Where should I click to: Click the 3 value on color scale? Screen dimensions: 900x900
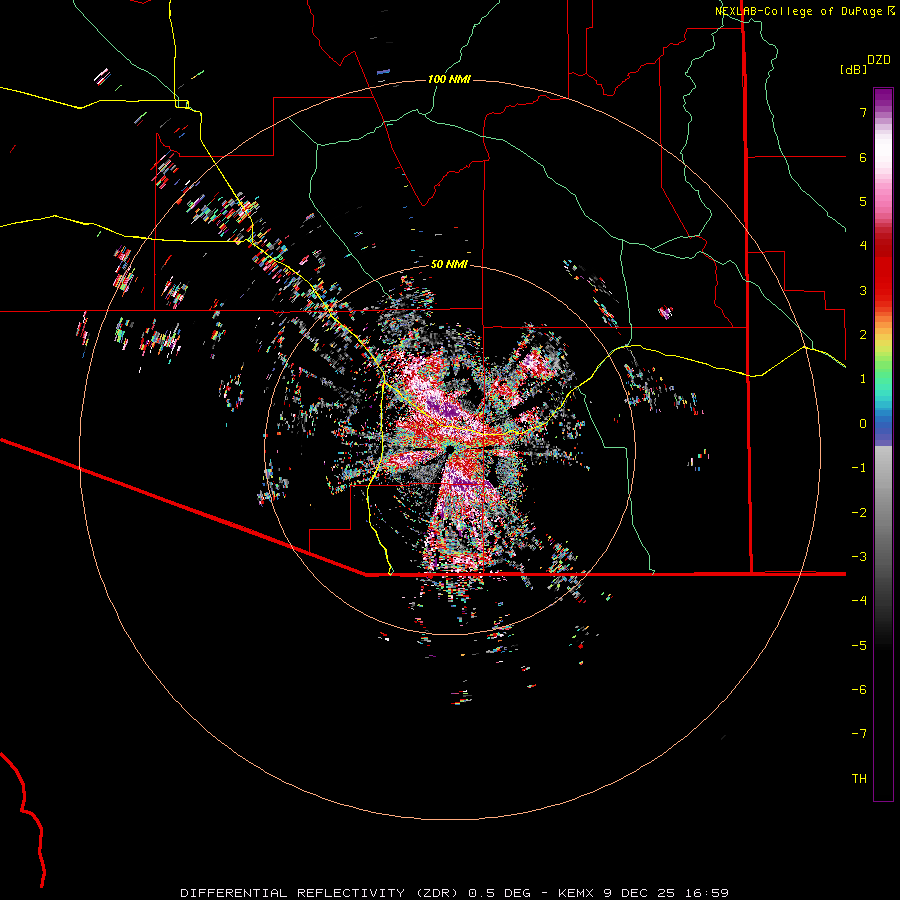863,290
